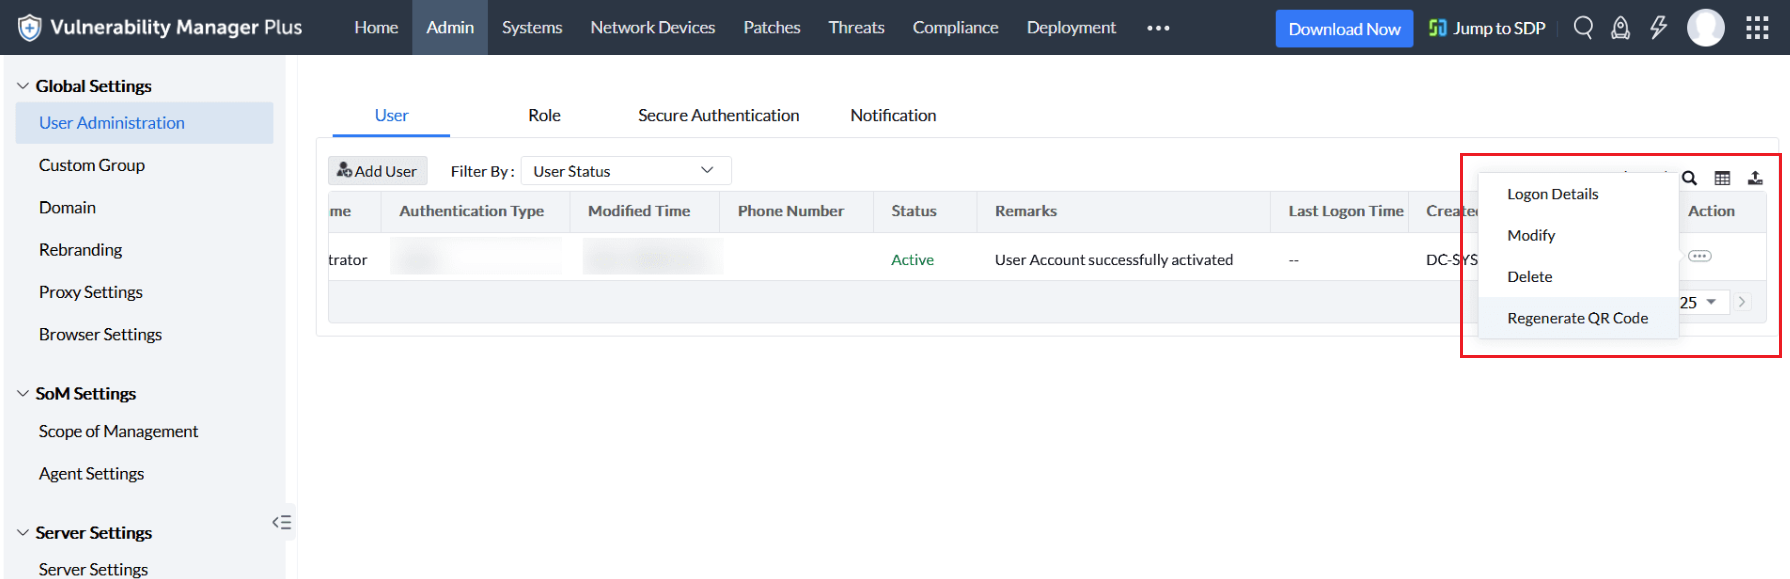Switch to the Secure Authentication tab
The image size is (1790, 579).
tap(719, 115)
